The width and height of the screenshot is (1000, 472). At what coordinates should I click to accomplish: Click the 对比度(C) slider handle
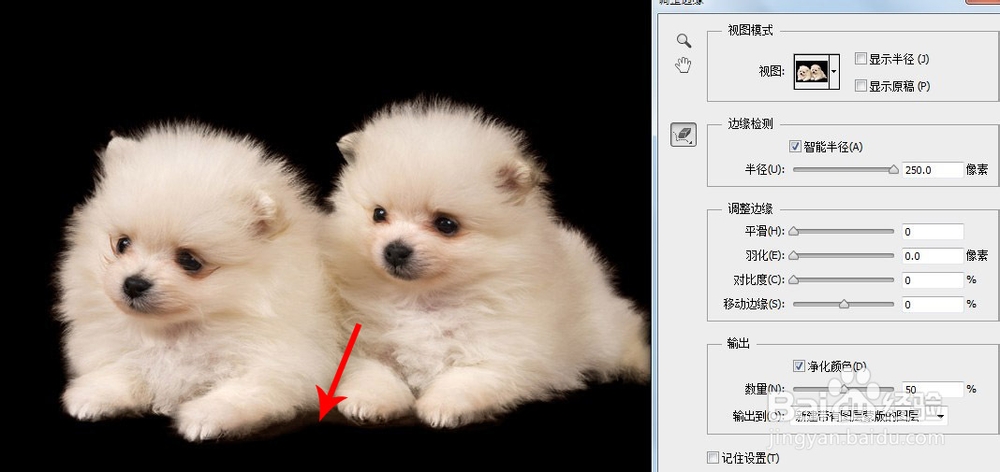coord(793,280)
